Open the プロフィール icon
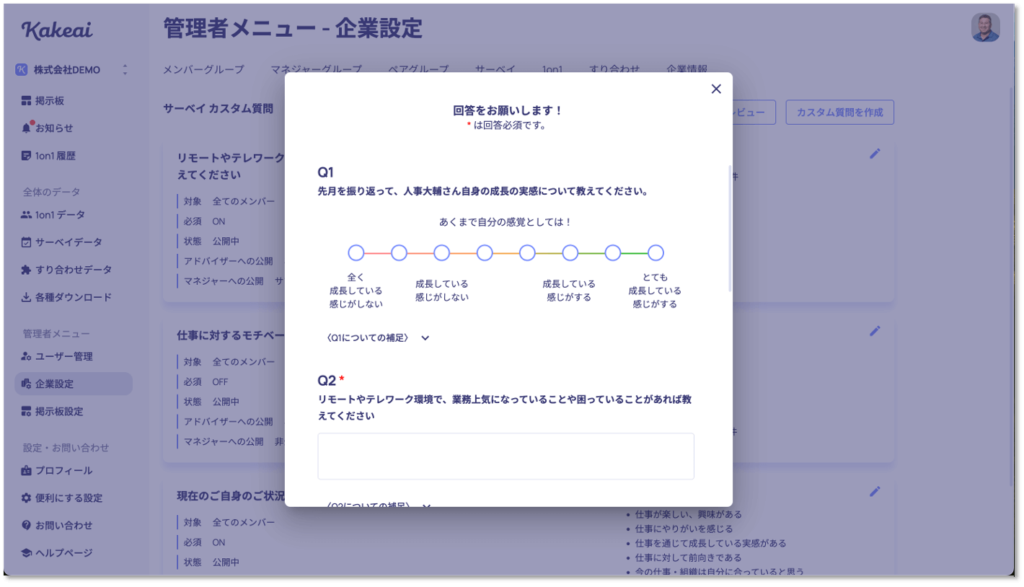This screenshot has width=1024, height=587. click(26, 470)
